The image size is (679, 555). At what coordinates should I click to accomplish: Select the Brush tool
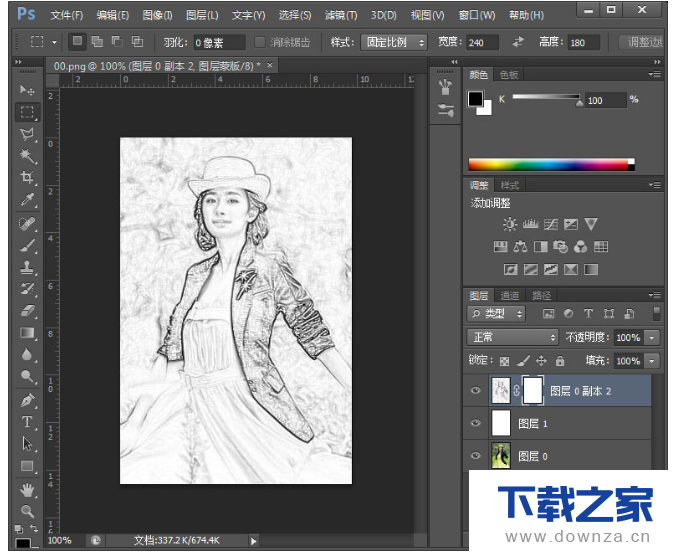tap(27, 245)
